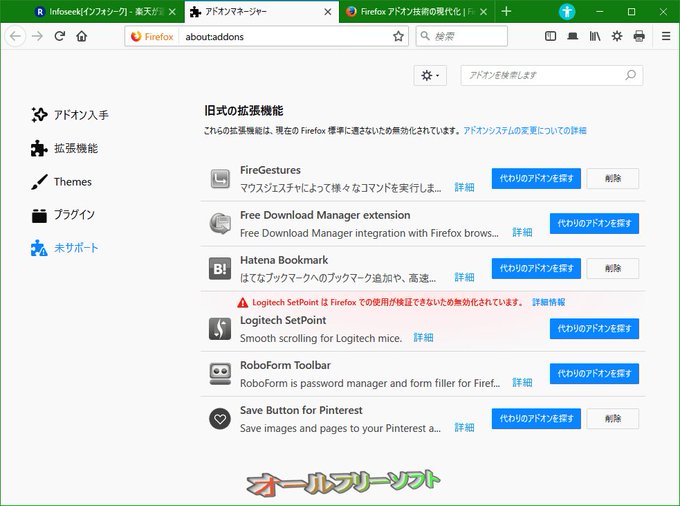Open the アドオン入手 category
The height and width of the screenshot is (506, 680).
point(69,115)
